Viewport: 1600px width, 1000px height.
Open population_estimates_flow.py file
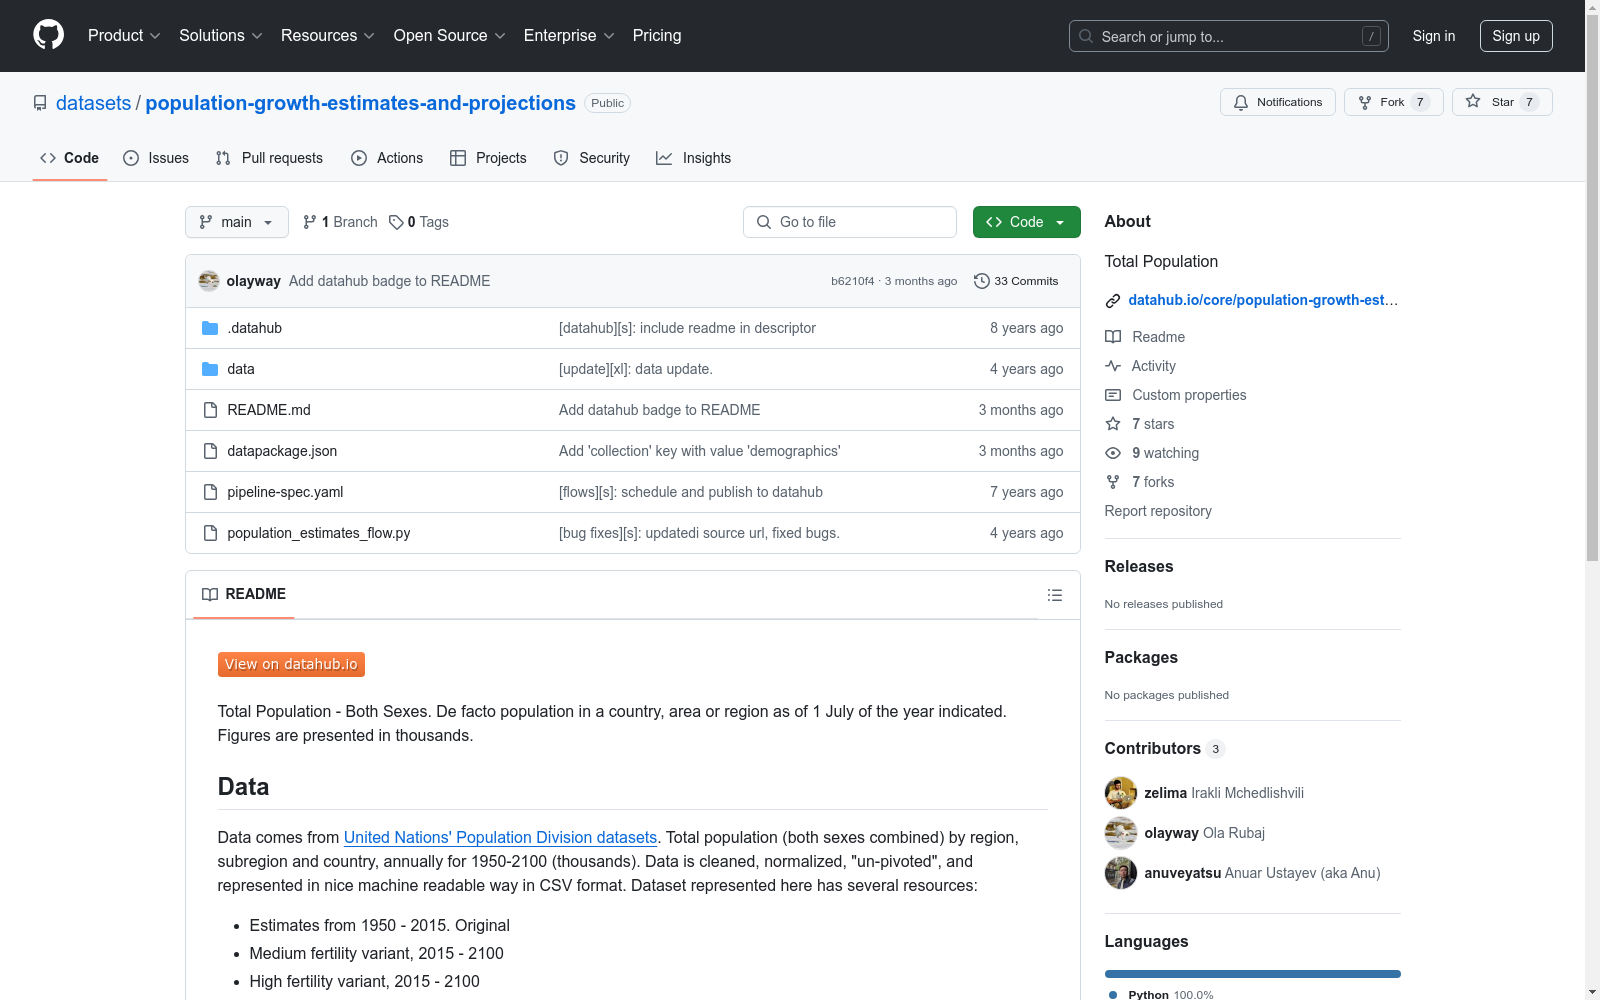coord(318,533)
